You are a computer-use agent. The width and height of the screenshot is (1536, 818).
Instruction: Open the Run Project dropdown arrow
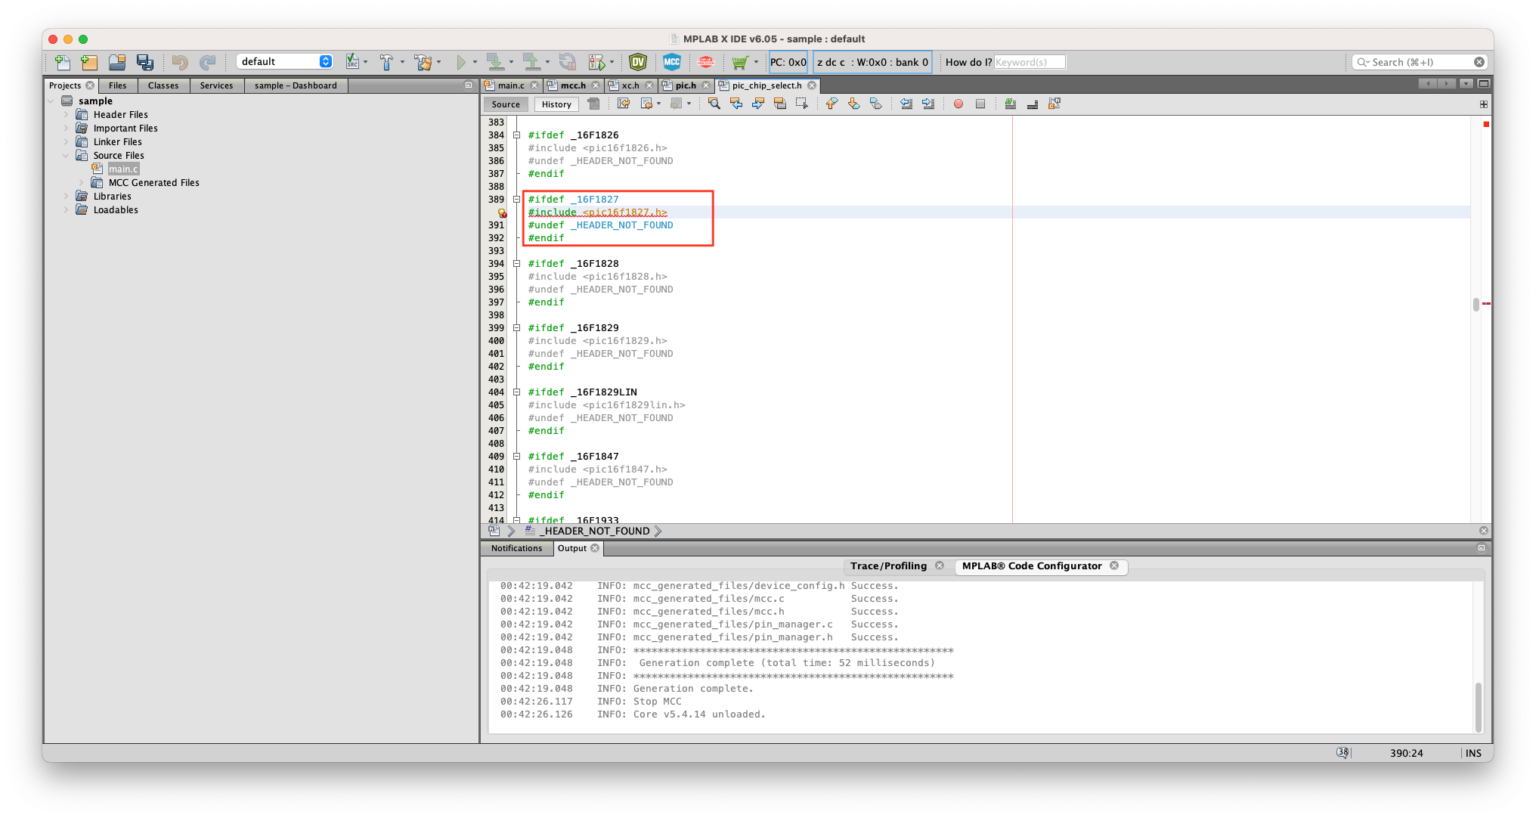pos(474,62)
